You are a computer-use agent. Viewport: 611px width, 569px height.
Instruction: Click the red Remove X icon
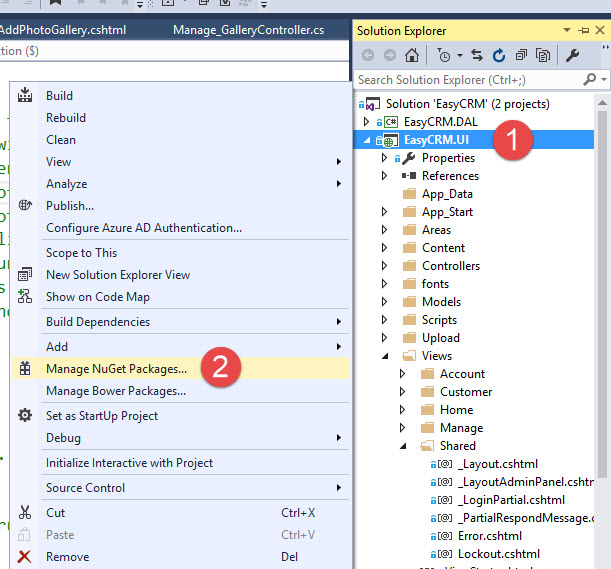click(x=25, y=557)
